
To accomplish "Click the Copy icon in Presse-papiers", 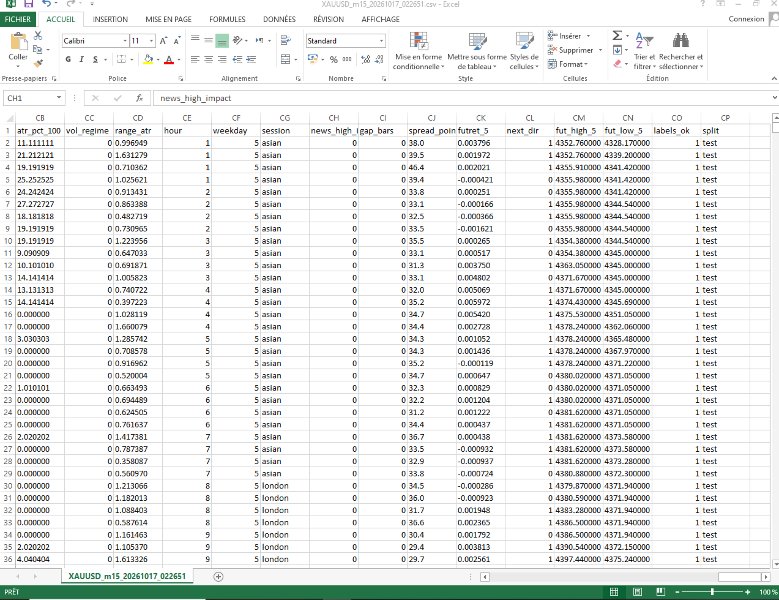I will pos(37,49).
